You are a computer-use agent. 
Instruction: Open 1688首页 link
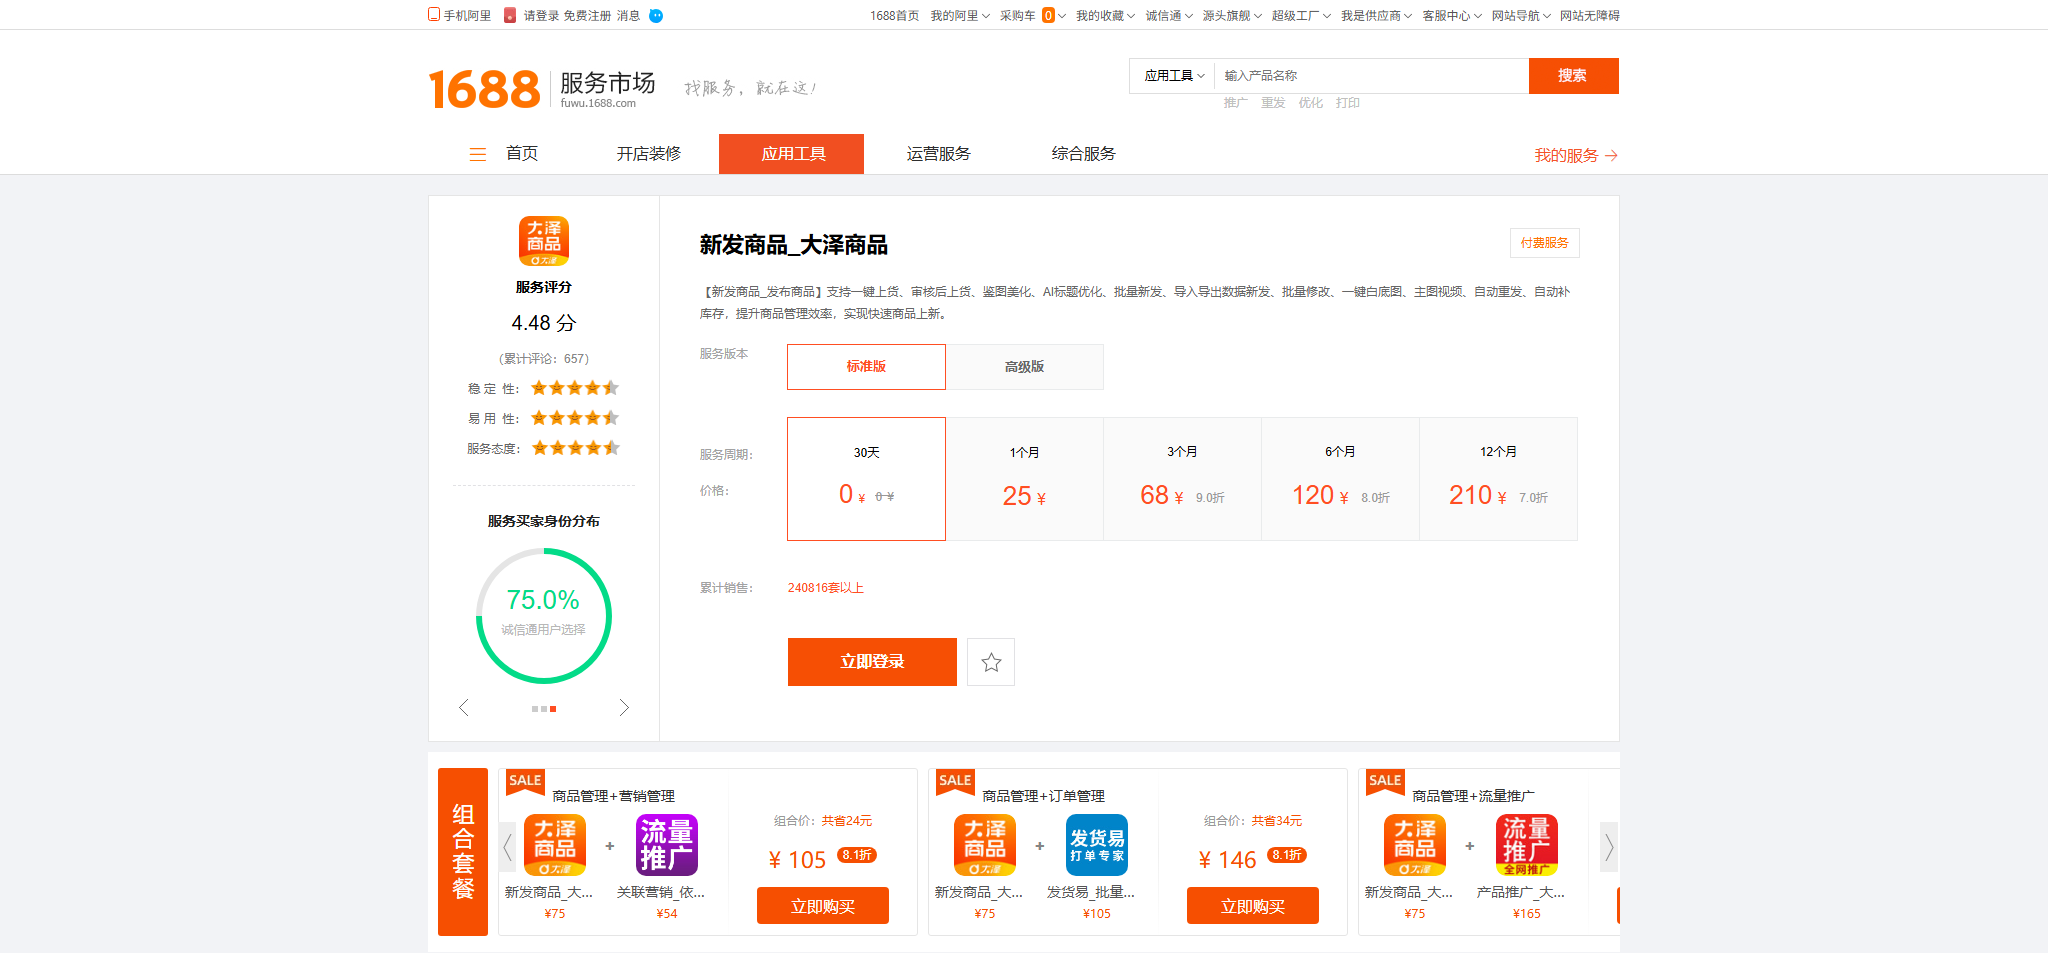point(894,15)
